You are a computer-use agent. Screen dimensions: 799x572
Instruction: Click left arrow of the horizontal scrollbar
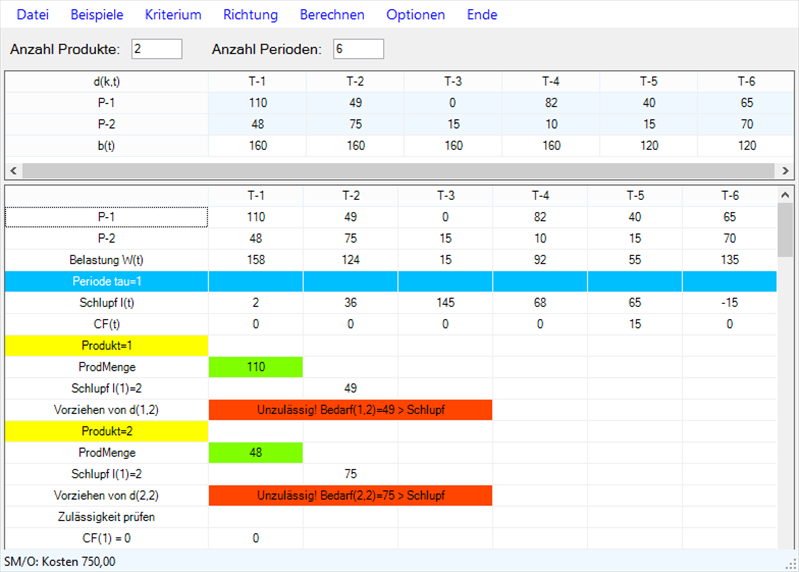[14, 170]
